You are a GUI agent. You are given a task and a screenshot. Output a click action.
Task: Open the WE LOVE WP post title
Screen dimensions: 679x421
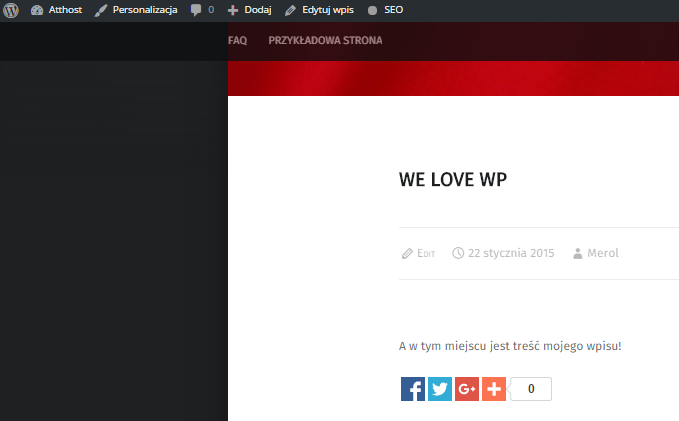click(x=453, y=180)
